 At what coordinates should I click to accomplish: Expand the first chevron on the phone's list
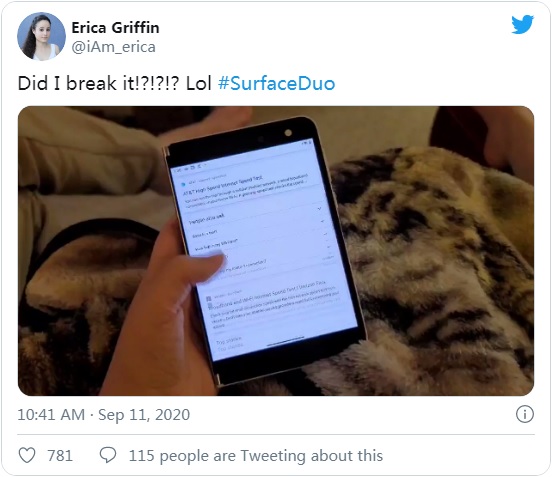click(x=319, y=209)
